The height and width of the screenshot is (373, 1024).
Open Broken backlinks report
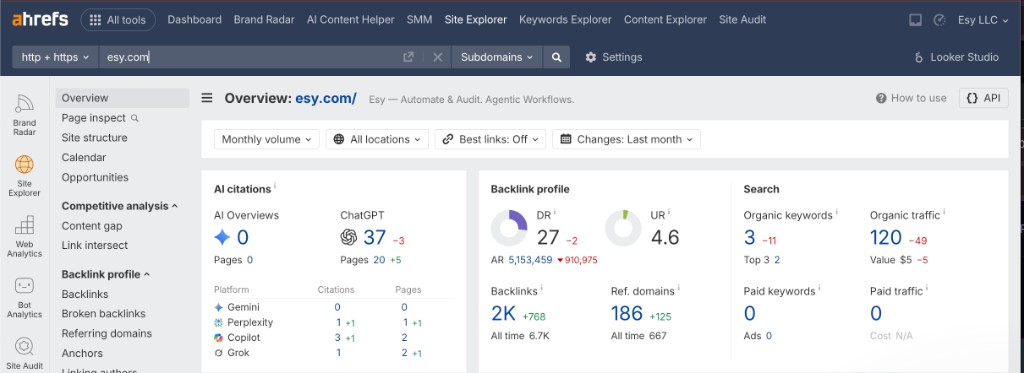click(103, 314)
